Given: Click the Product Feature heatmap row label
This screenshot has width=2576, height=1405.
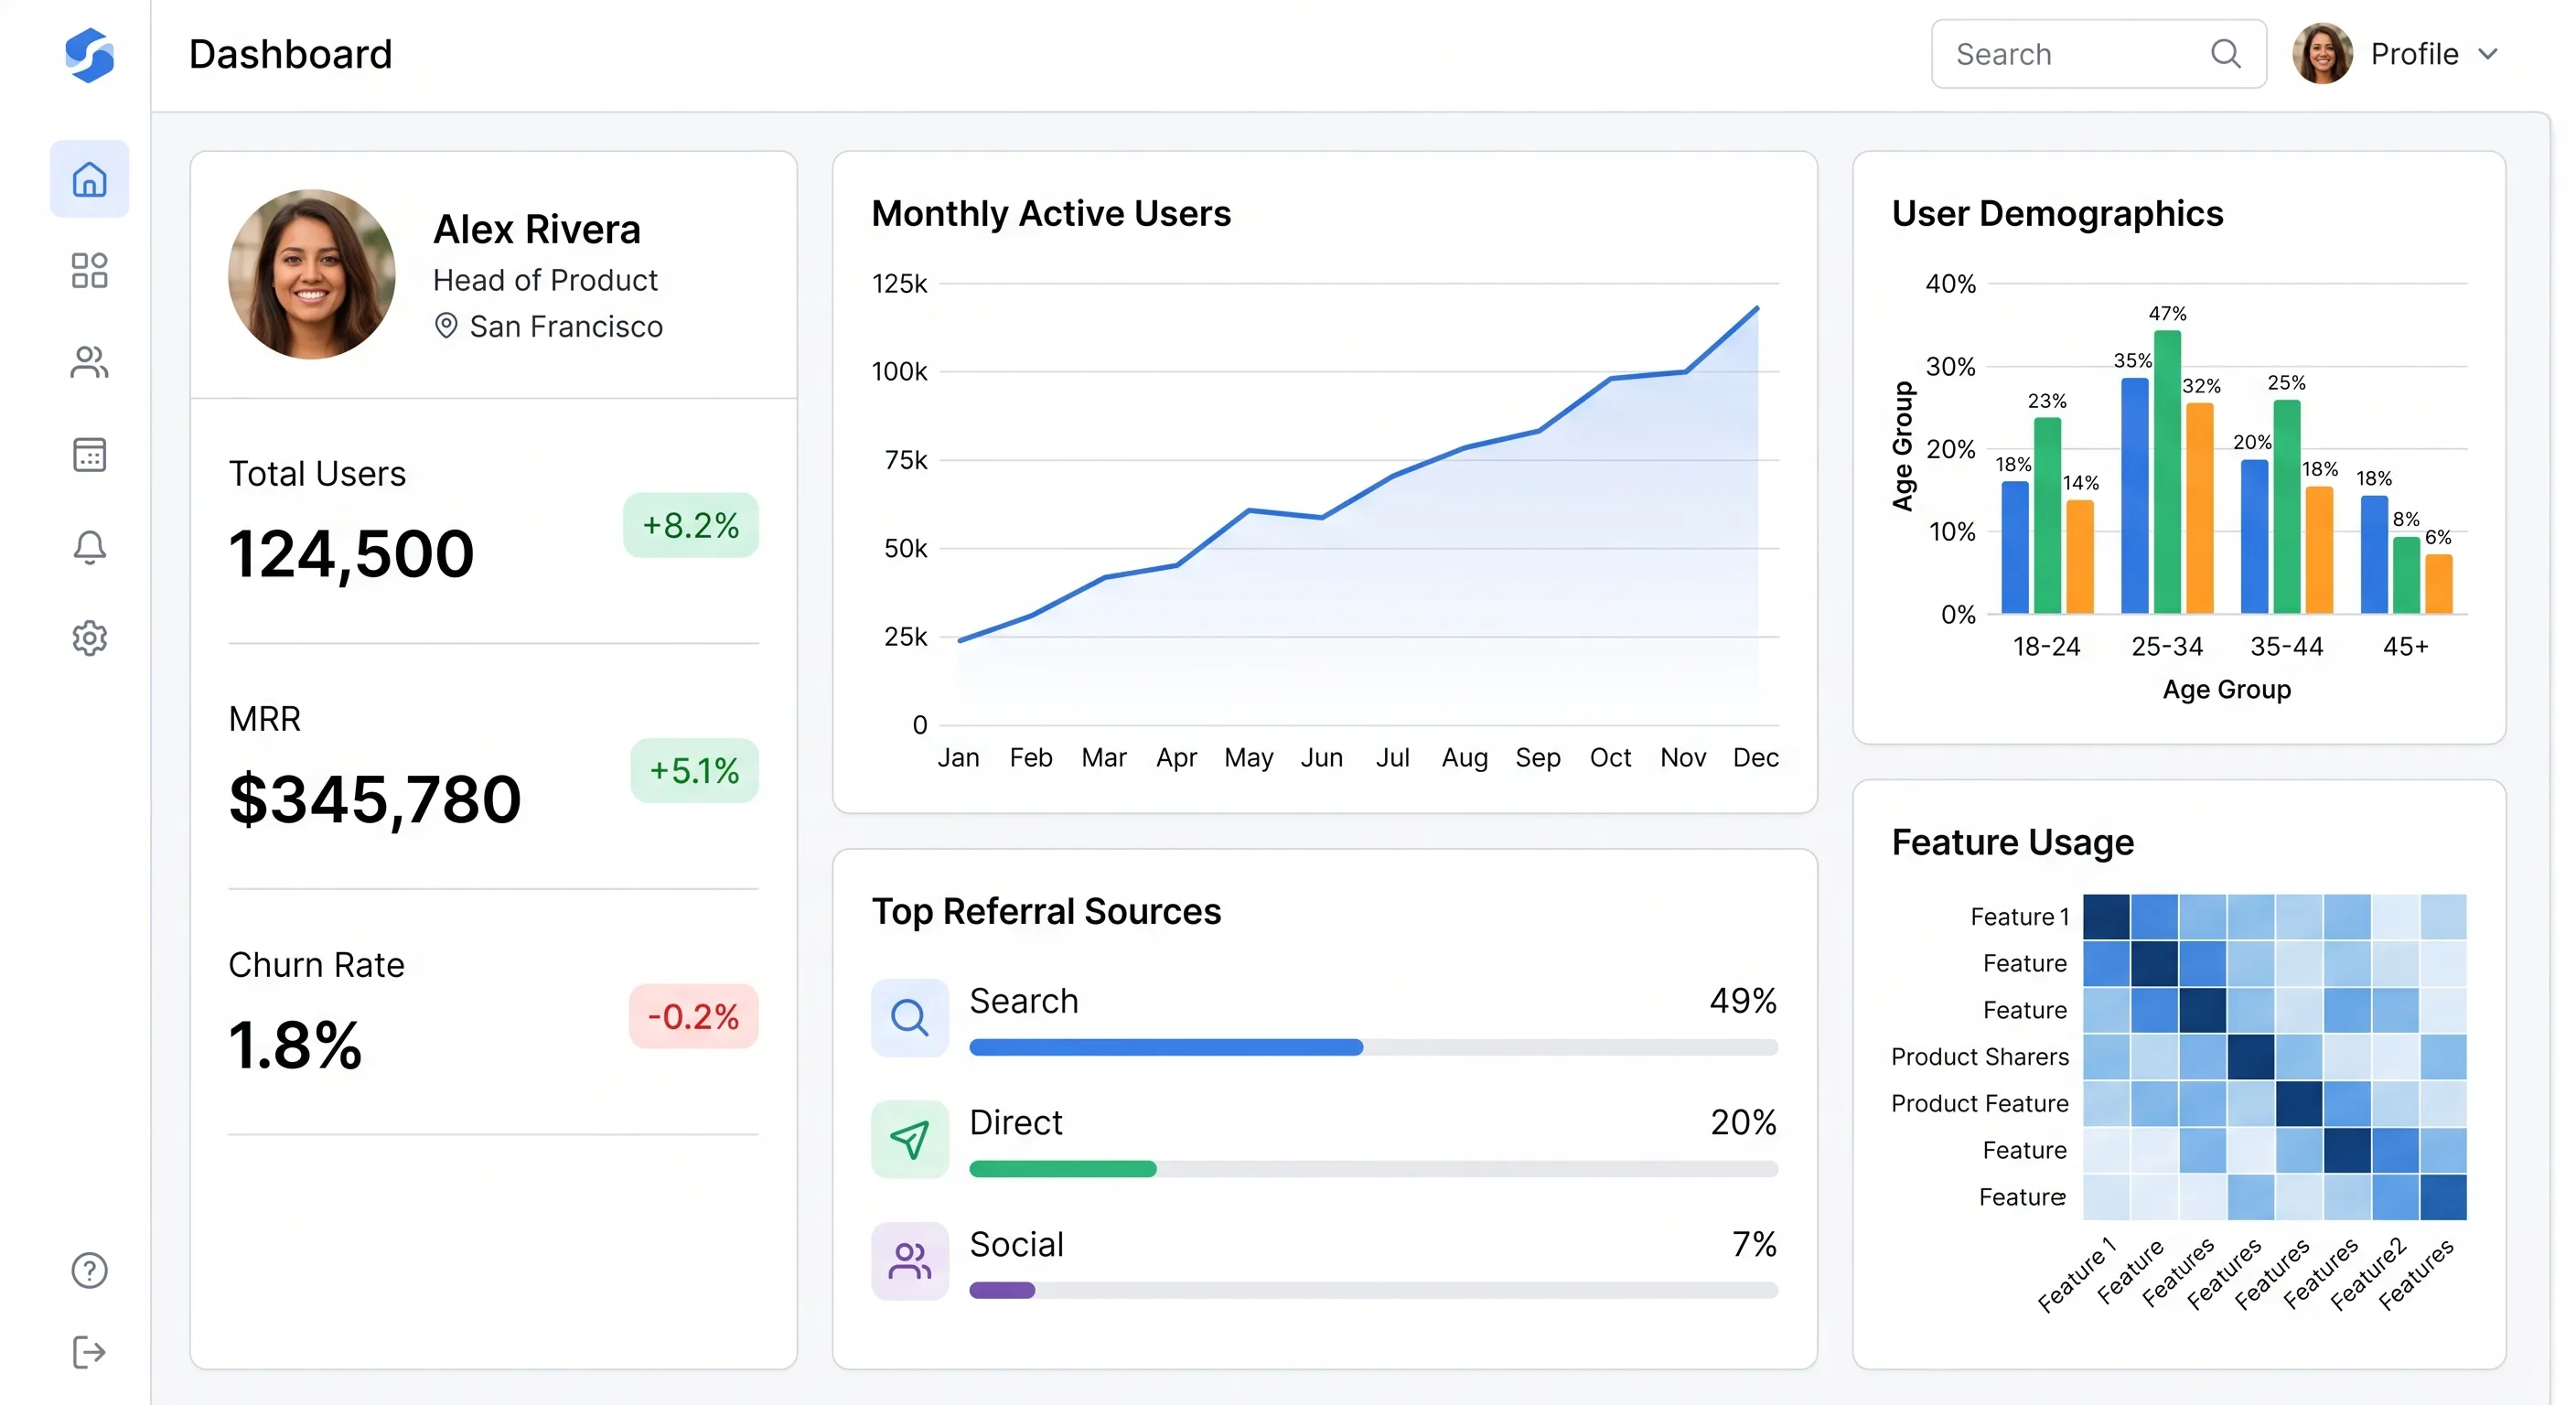Looking at the screenshot, I should [1979, 1103].
